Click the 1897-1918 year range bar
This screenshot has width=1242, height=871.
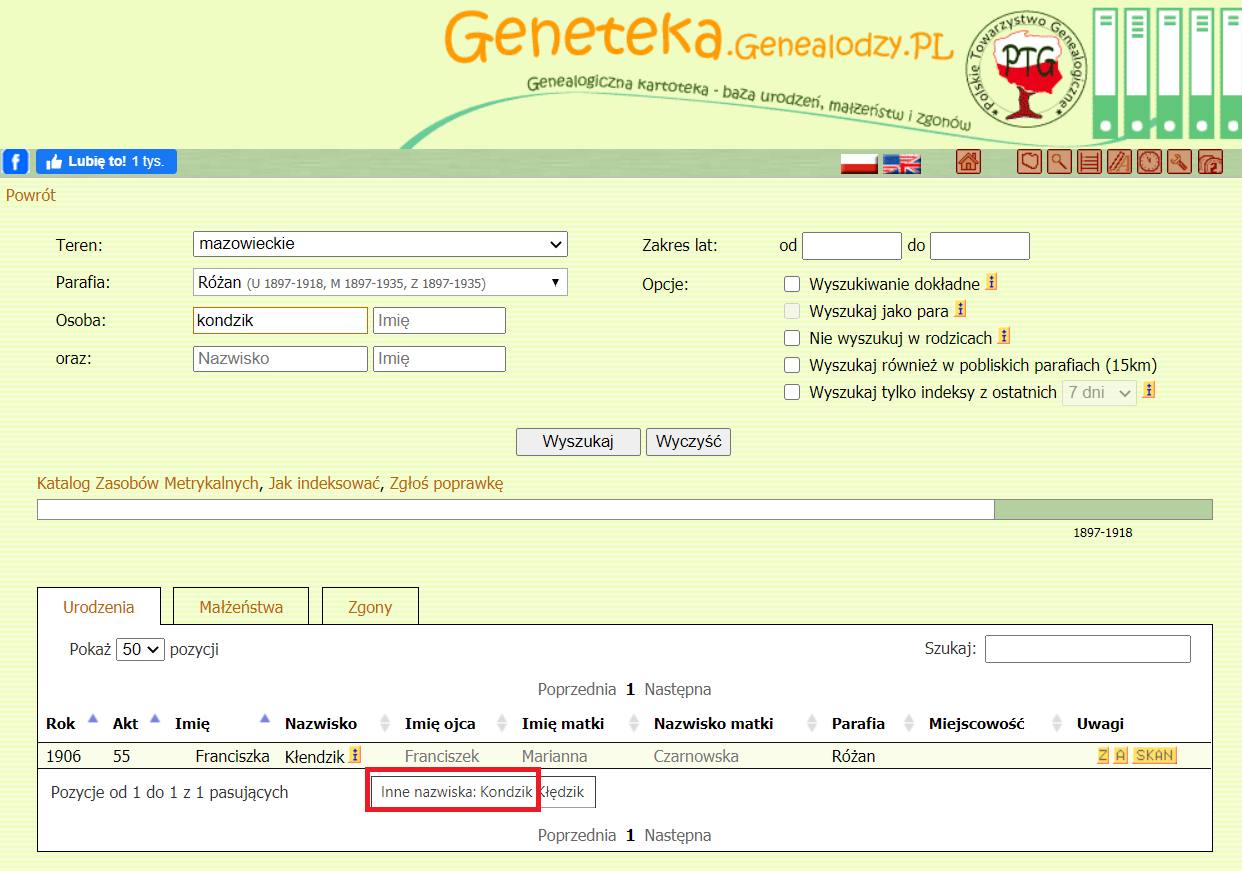coord(1103,509)
